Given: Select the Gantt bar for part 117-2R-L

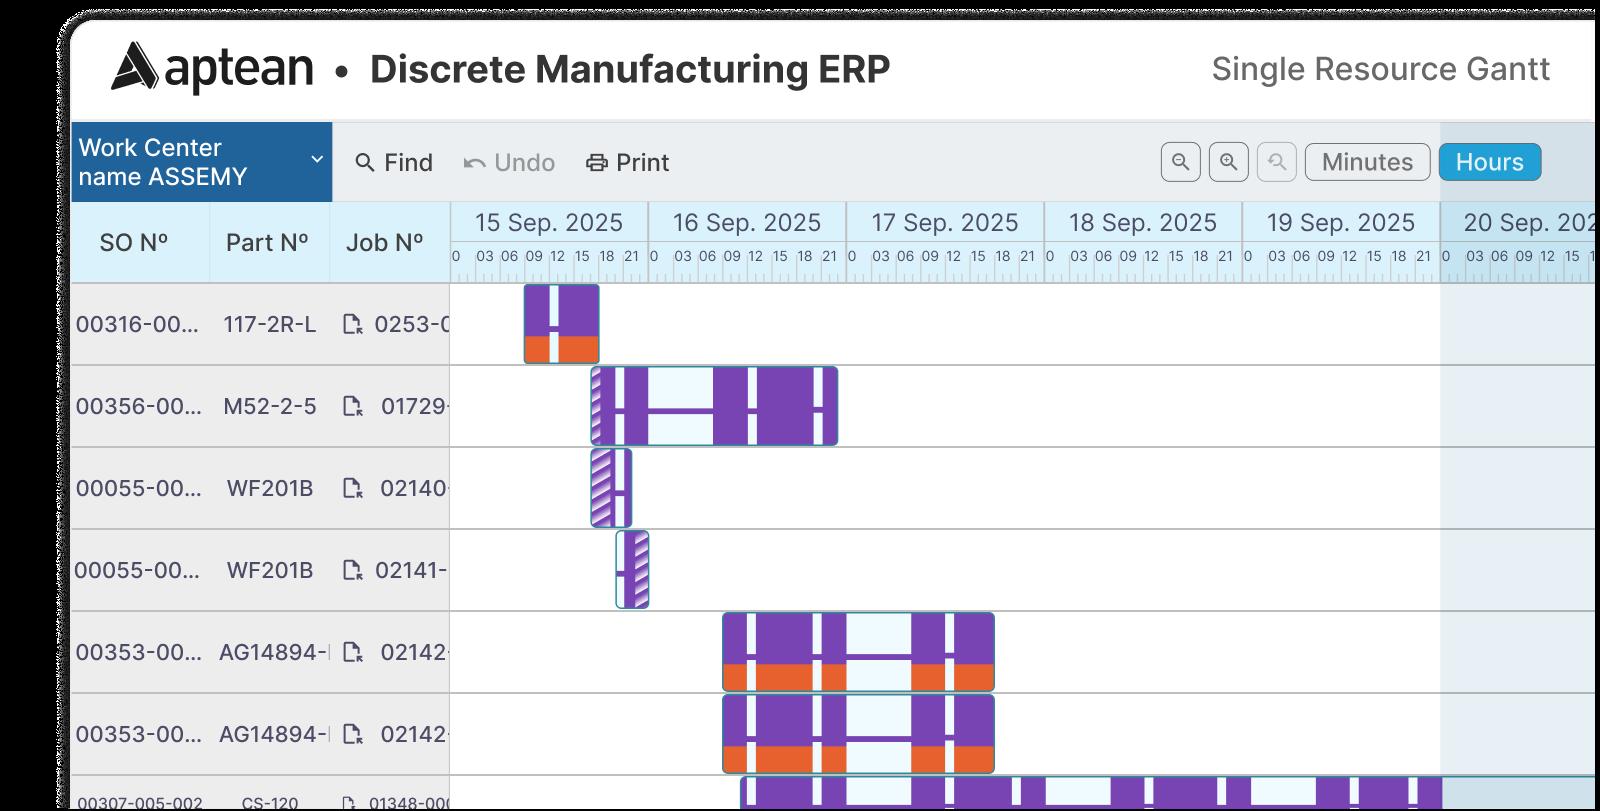Looking at the screenshot, I should click(x=562, y=324).
